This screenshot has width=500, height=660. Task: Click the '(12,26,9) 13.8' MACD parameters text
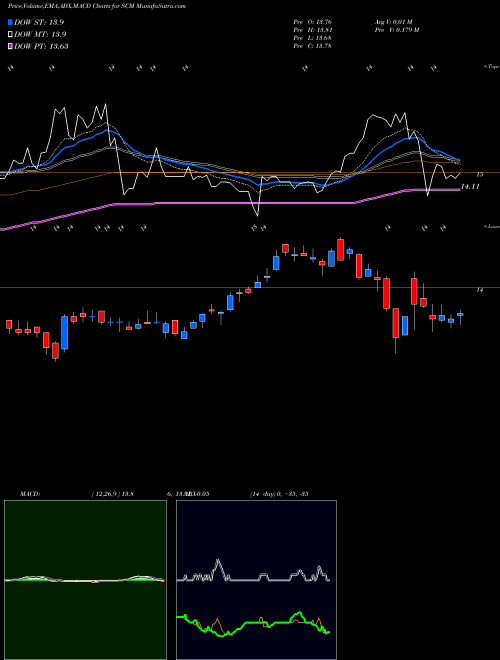click(112, 494)
